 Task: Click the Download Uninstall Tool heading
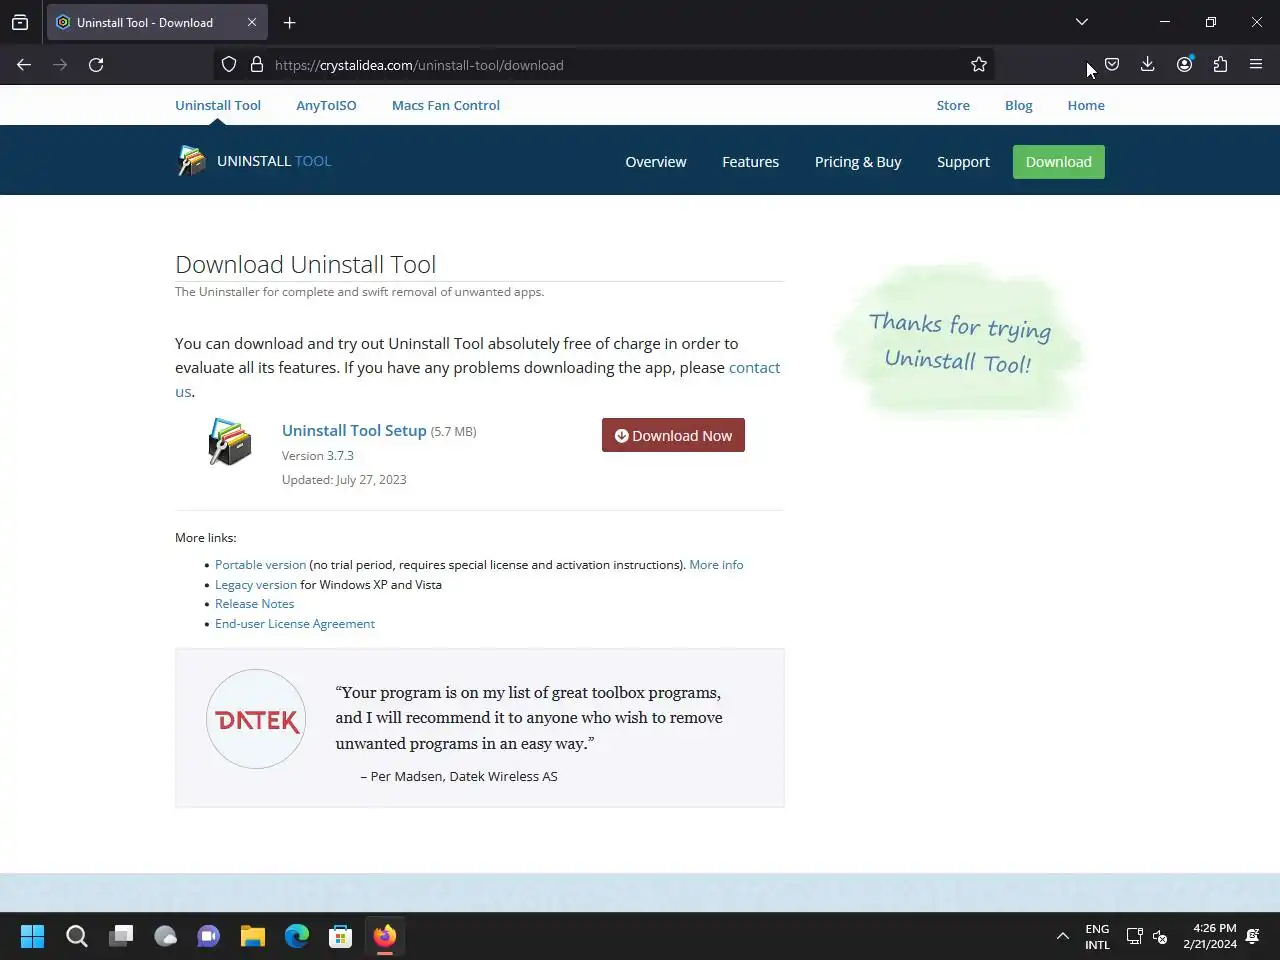point(306,264)
